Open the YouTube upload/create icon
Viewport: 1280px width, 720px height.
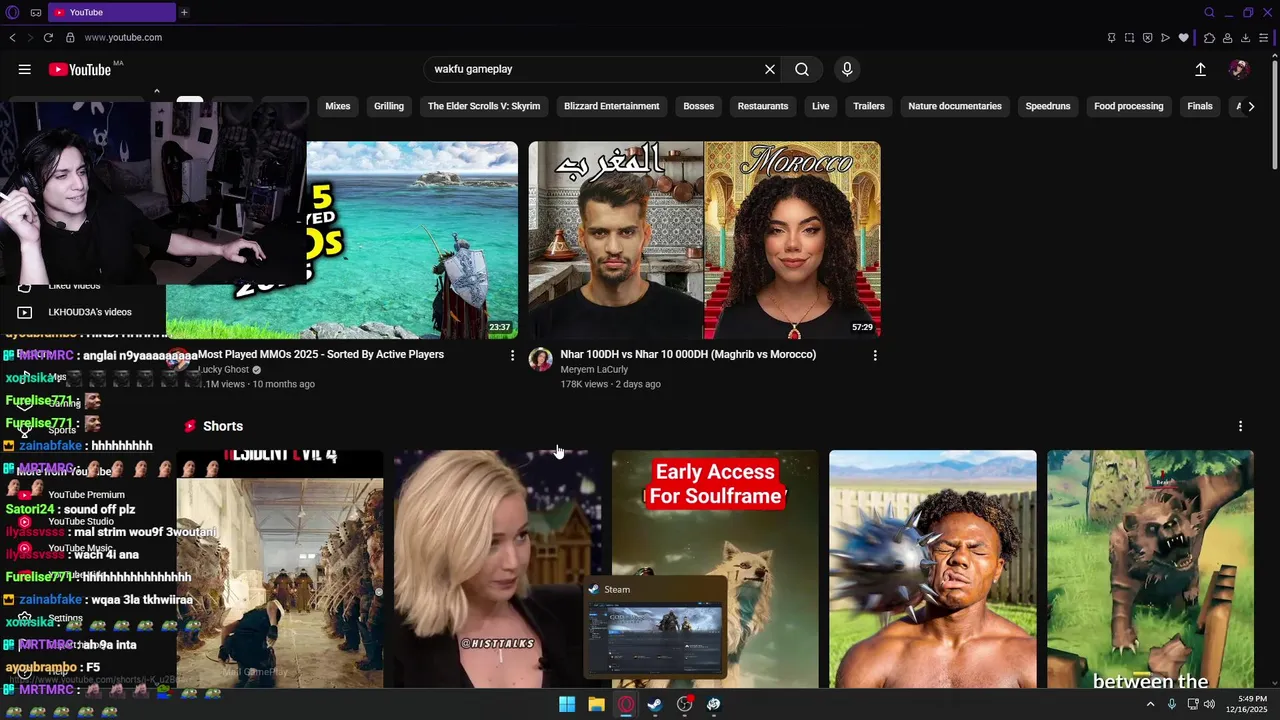pyautogui.click(x=1200, y=69)
